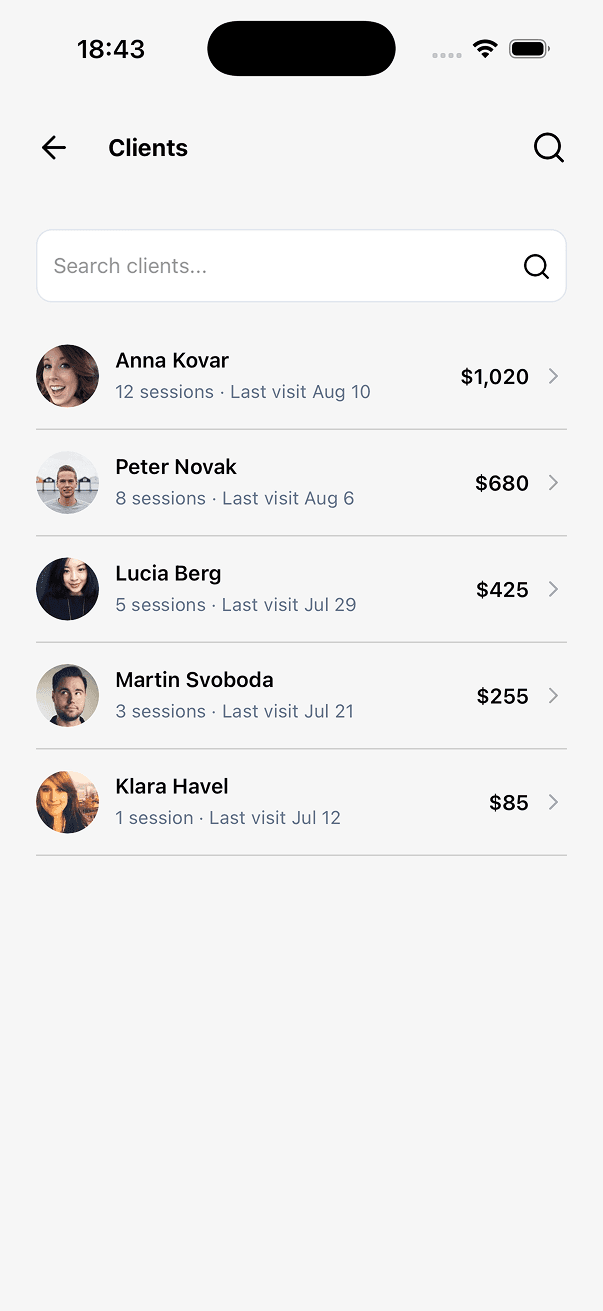The image size is (603, 1311).
Task: Tap Peter Novak's $680 total
Action: 502,483
